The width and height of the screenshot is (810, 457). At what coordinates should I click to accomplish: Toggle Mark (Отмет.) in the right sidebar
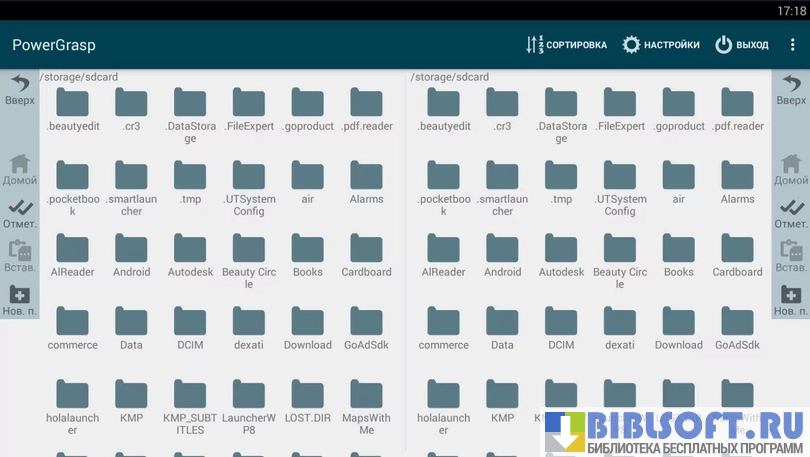[x=790, y=213]
